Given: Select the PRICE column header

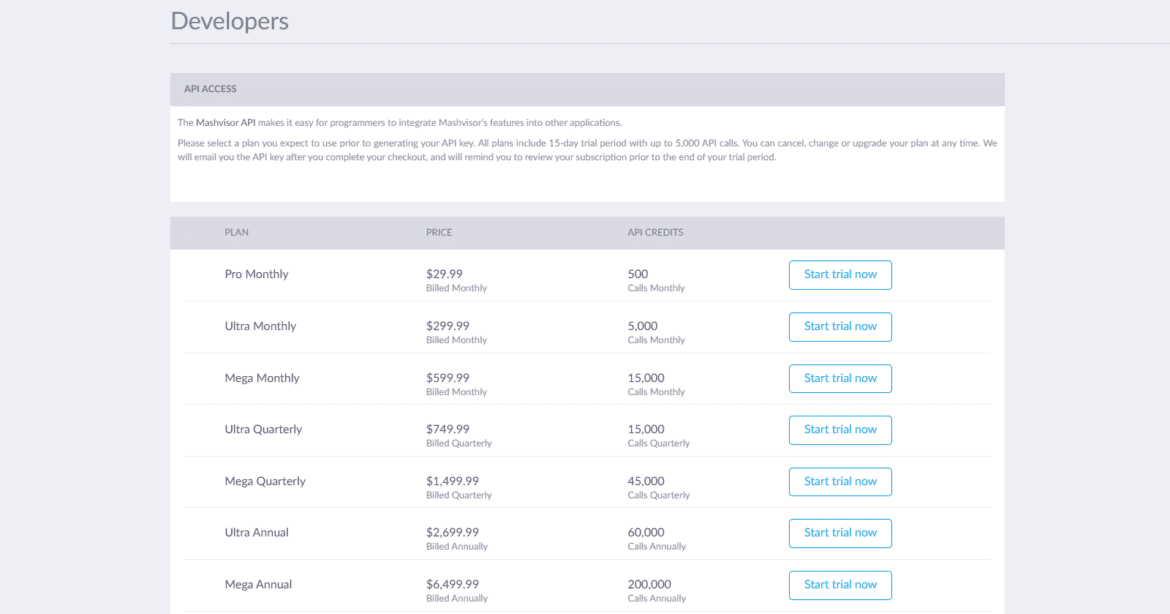Looking at the screenshot, I should coord(439,232).
